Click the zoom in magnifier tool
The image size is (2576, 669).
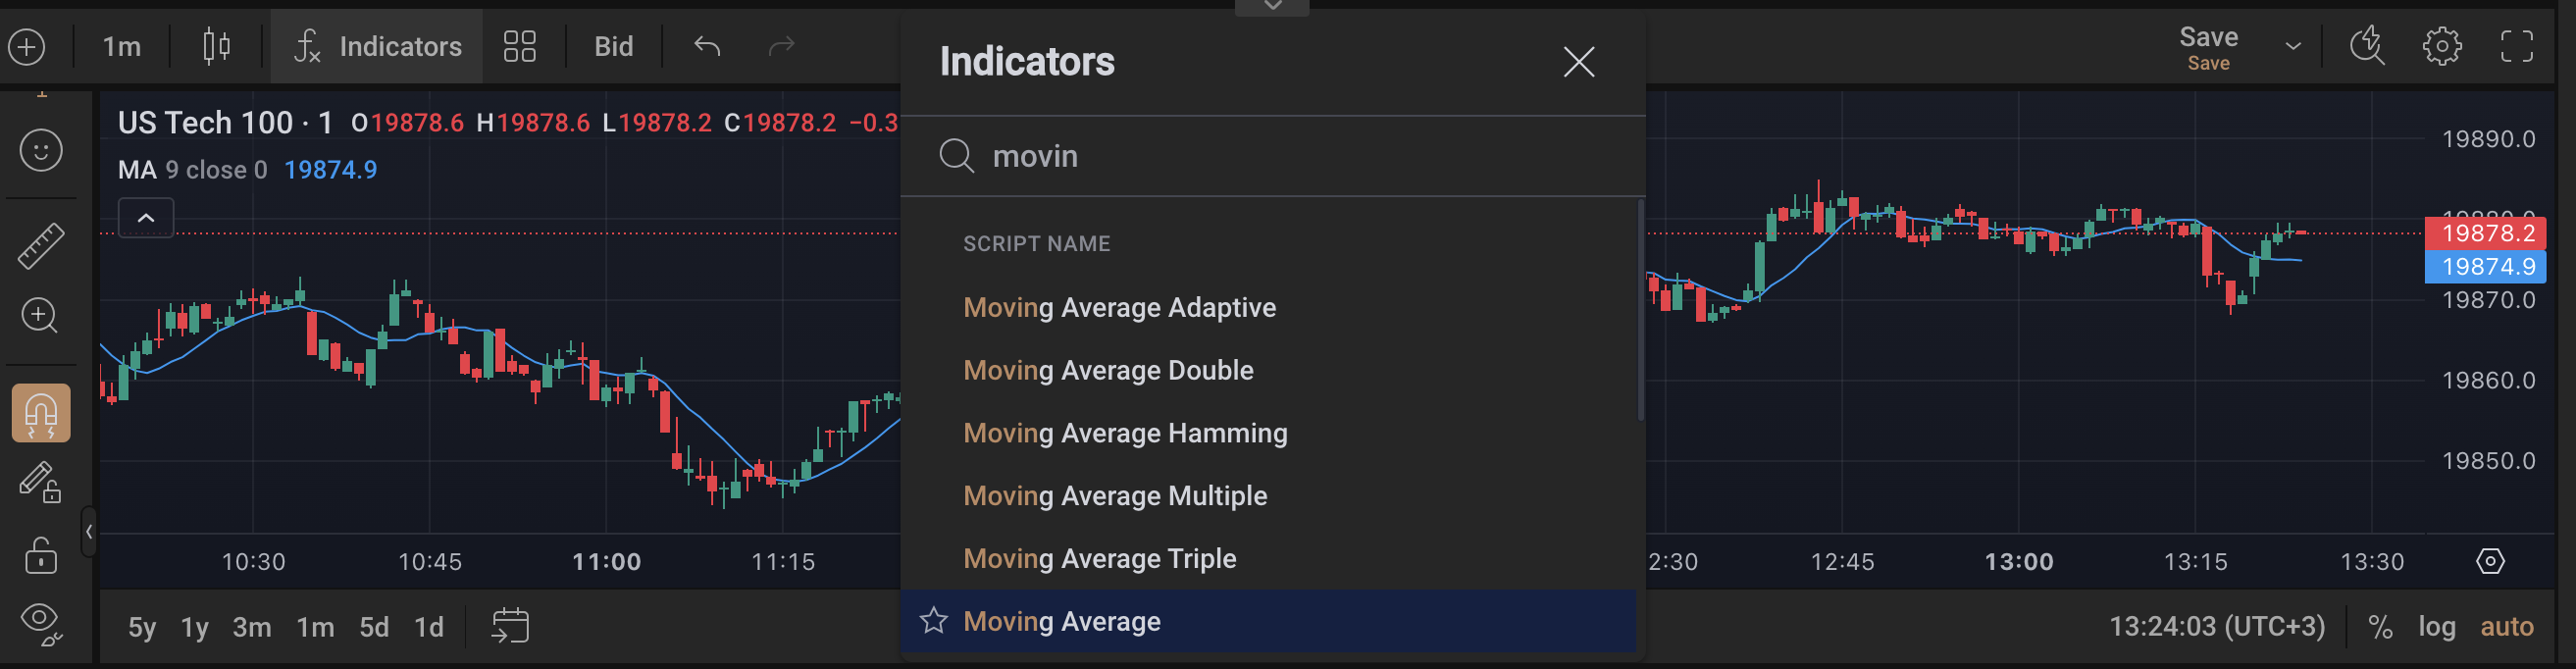click(x=40, y=316)
